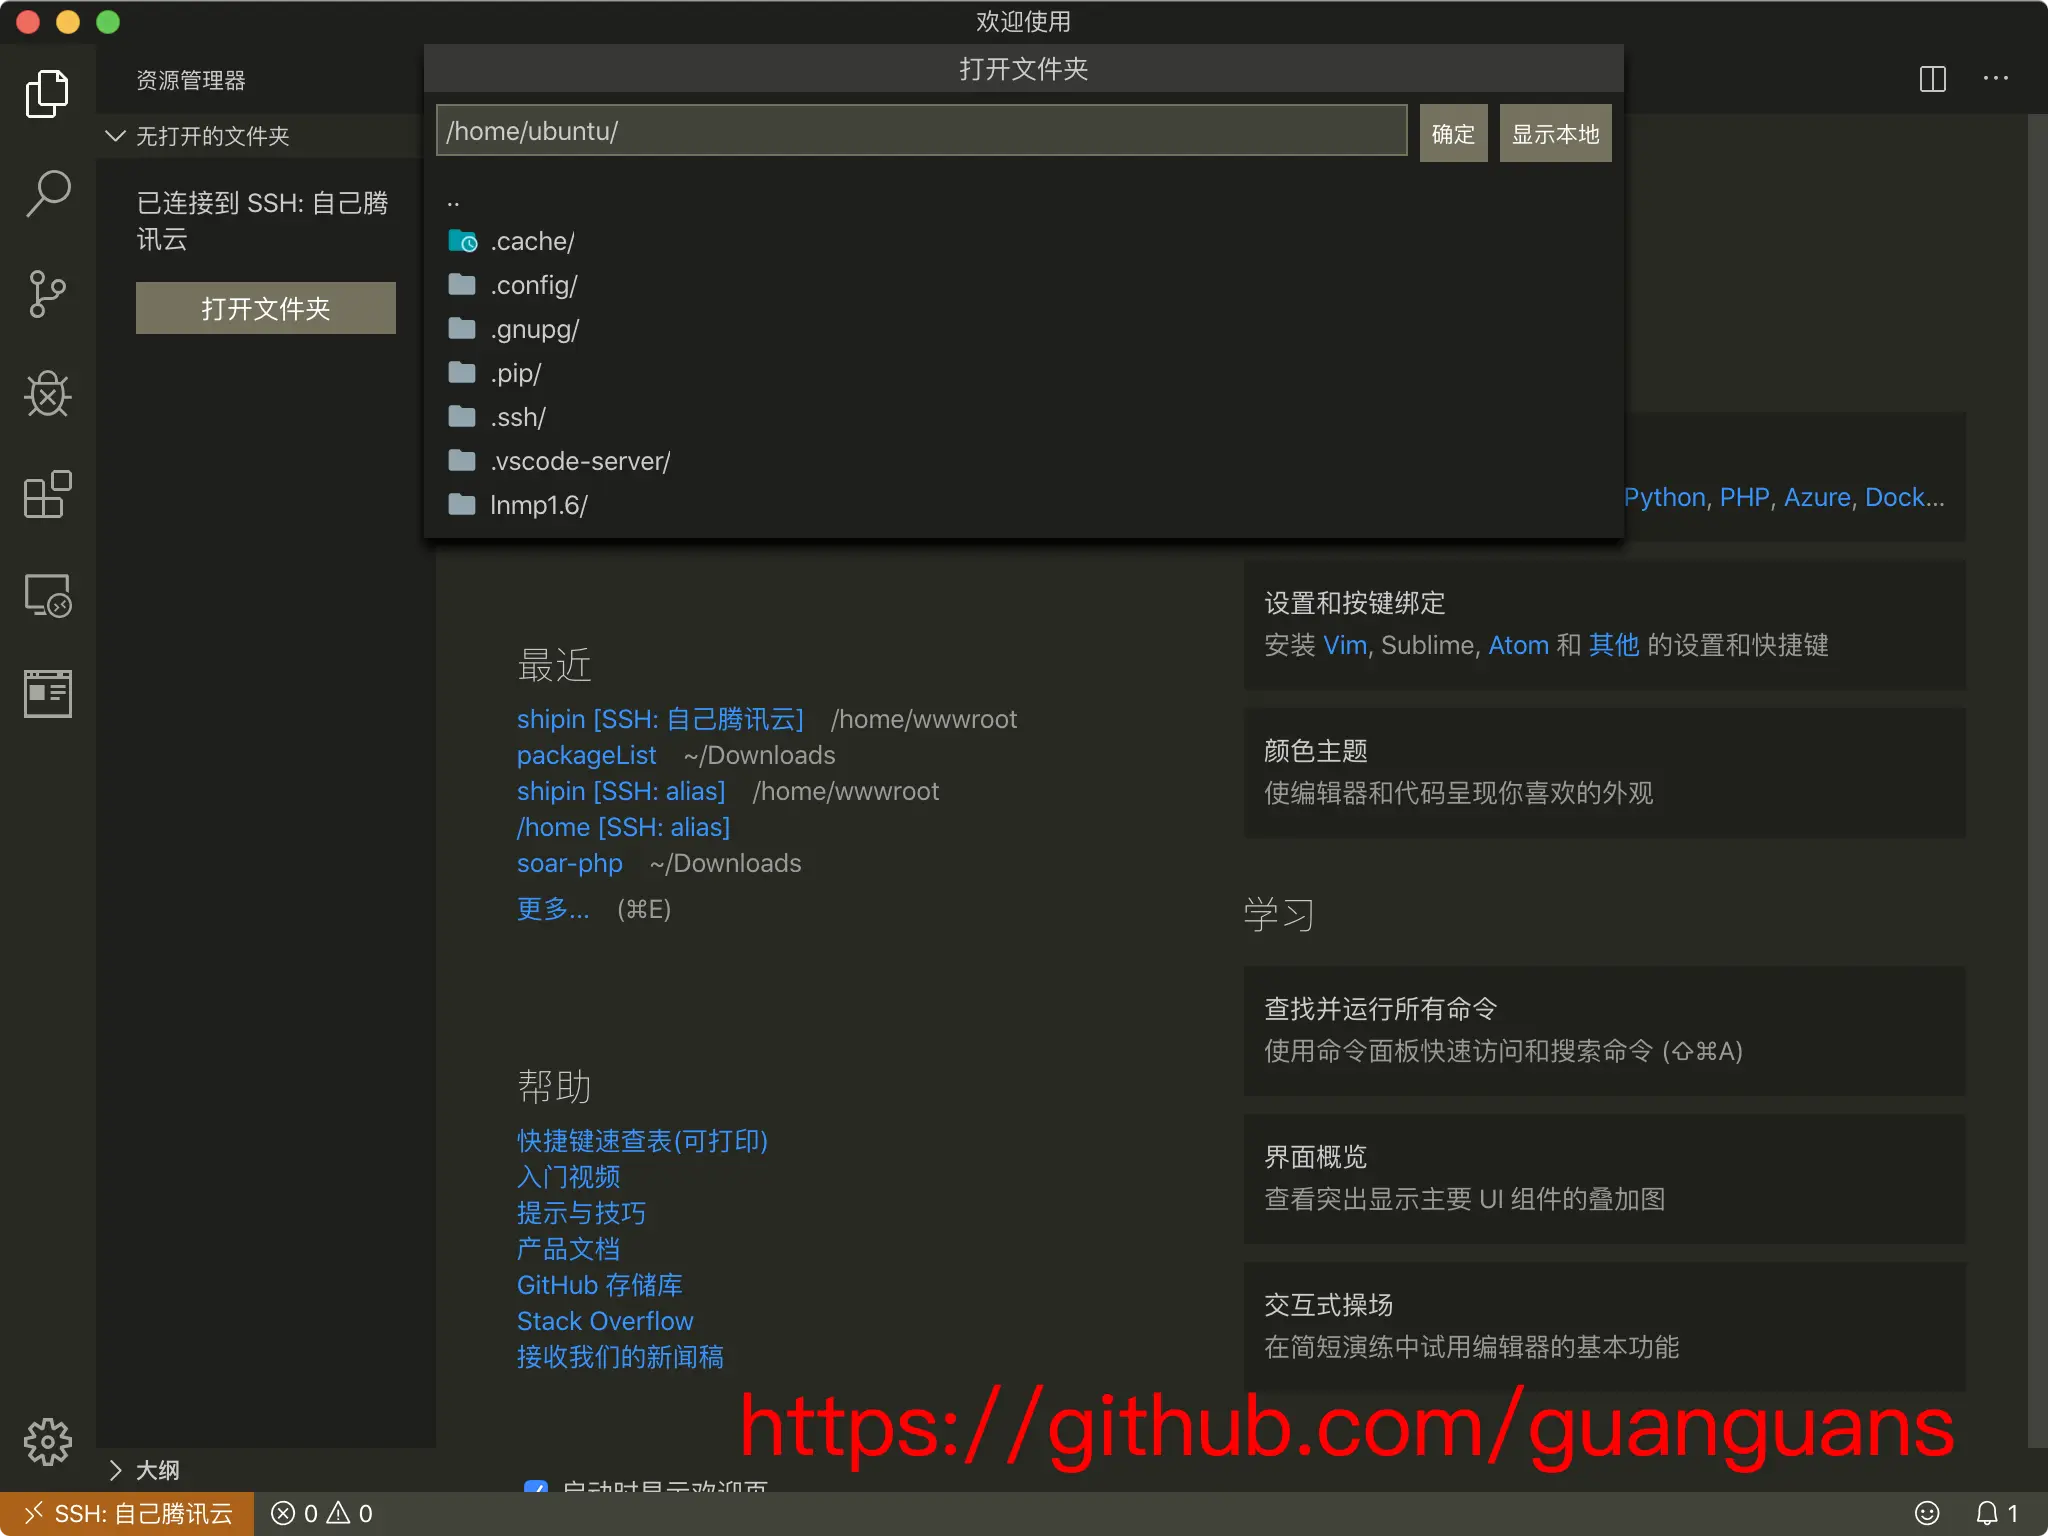Open the Search view icon
The image size is (2048, 1536).
(x=47, y=194)
